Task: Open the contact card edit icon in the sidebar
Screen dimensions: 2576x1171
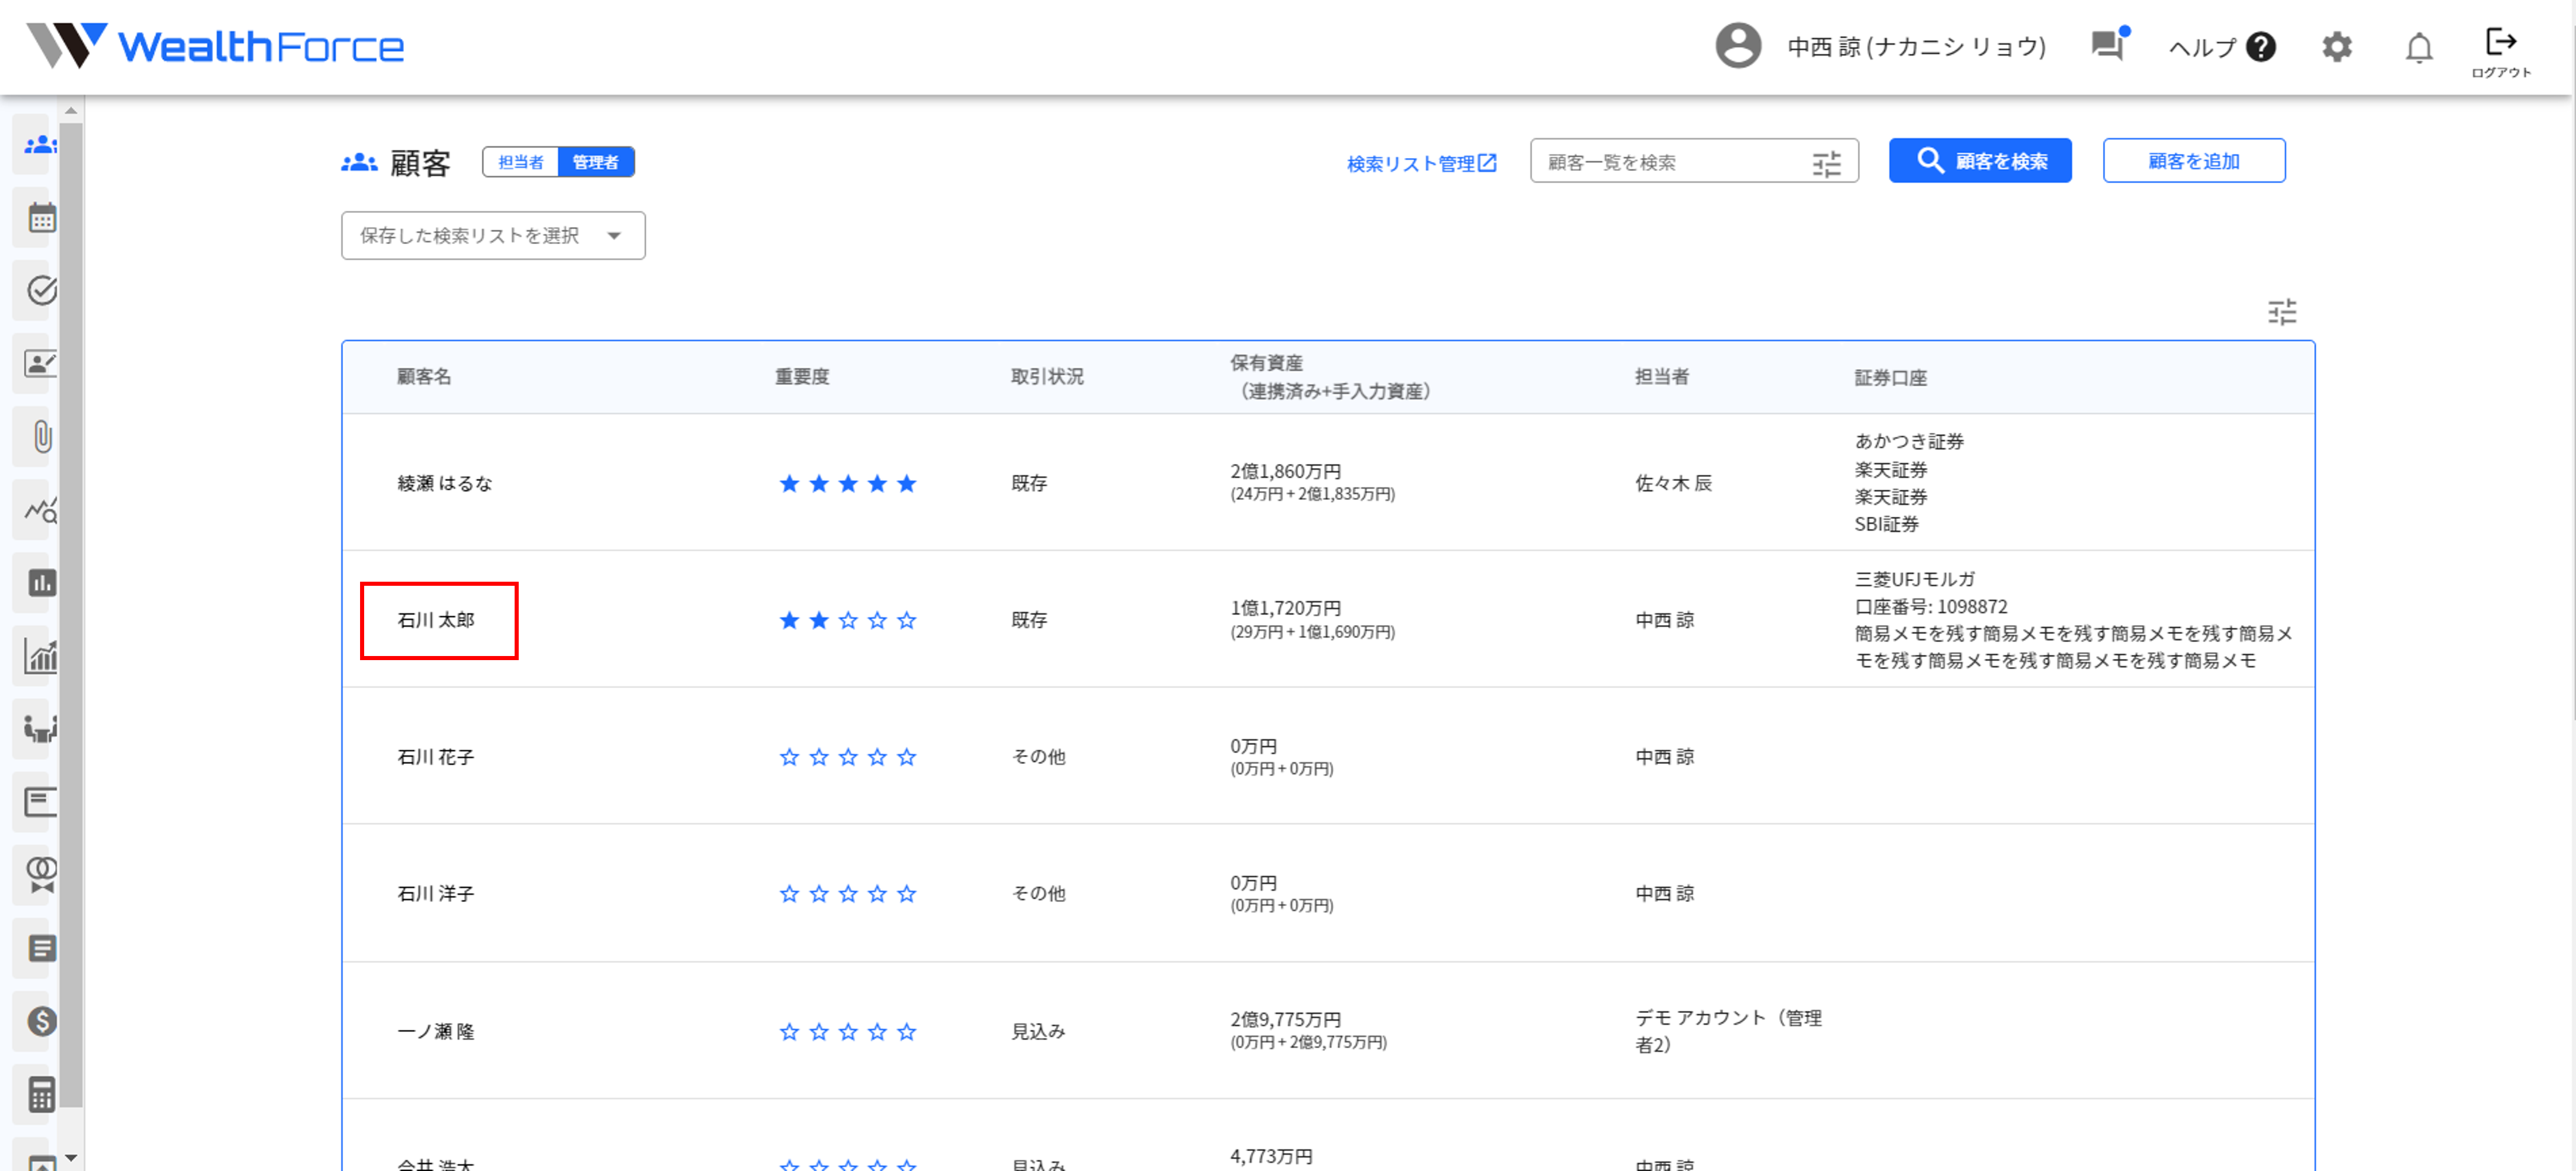Action: [41, 364]
